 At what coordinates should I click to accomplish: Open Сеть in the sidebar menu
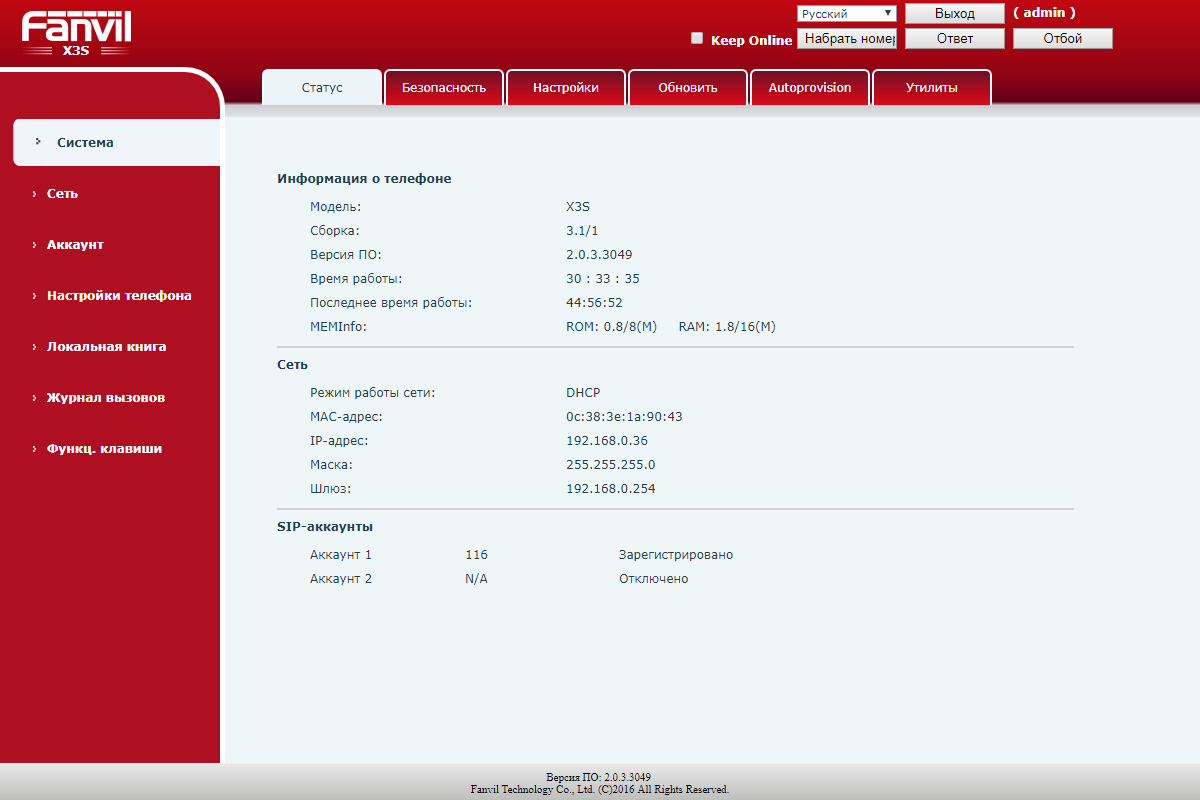point(62,194)
